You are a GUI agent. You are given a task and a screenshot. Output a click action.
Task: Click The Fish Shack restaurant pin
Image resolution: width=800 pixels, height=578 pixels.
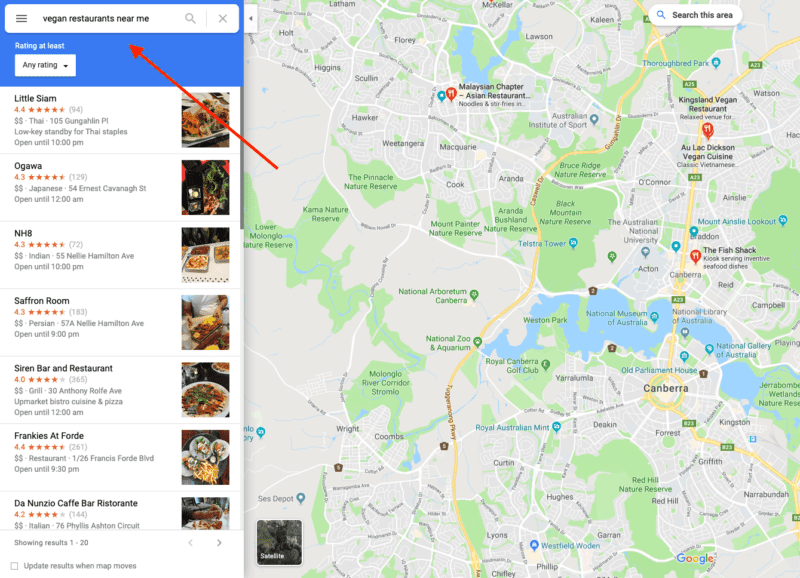pos(695,256)
